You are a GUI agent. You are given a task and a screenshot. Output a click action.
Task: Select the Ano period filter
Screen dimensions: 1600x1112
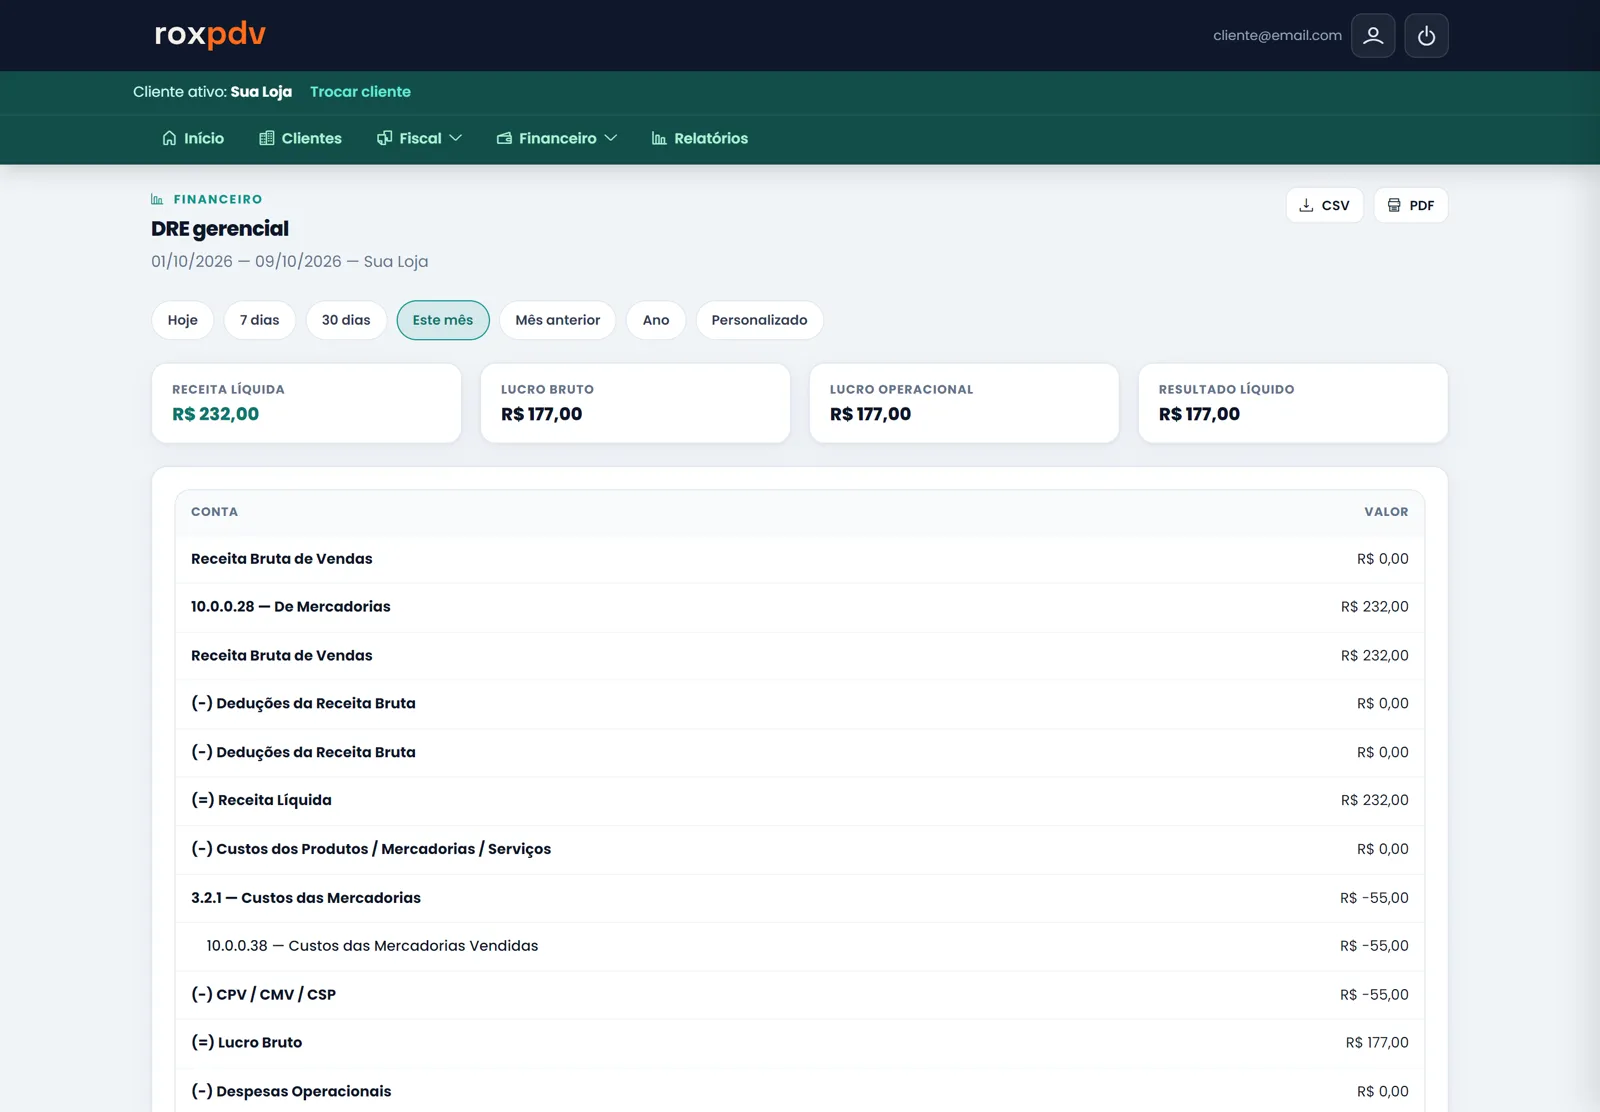[656, 320]
